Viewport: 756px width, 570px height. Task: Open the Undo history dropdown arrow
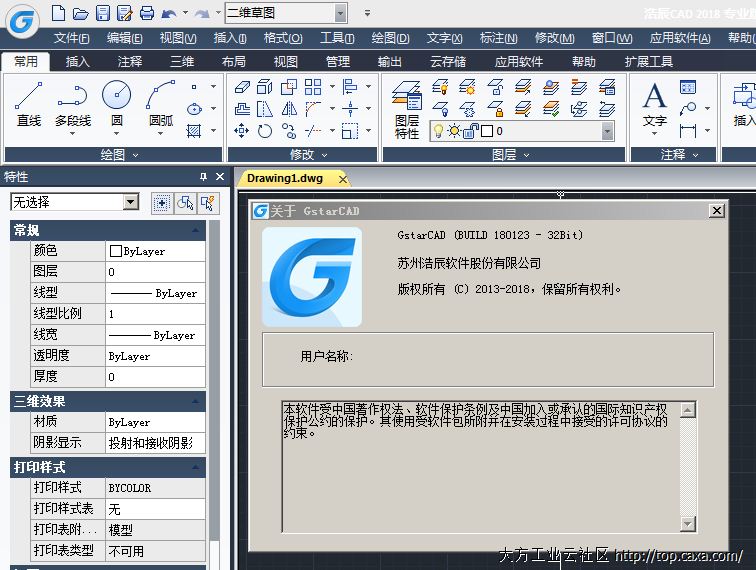pos(186,13)
